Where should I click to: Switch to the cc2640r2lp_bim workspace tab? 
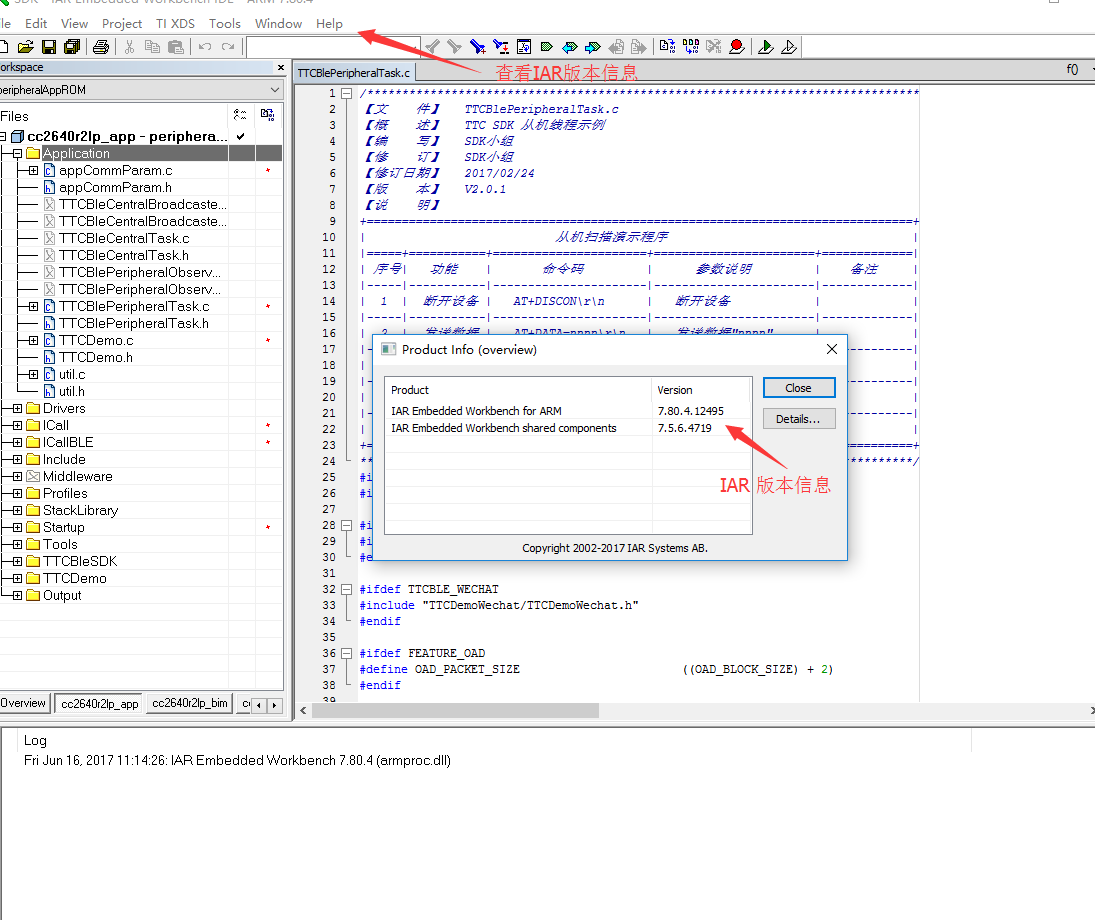tap(190, 703)
